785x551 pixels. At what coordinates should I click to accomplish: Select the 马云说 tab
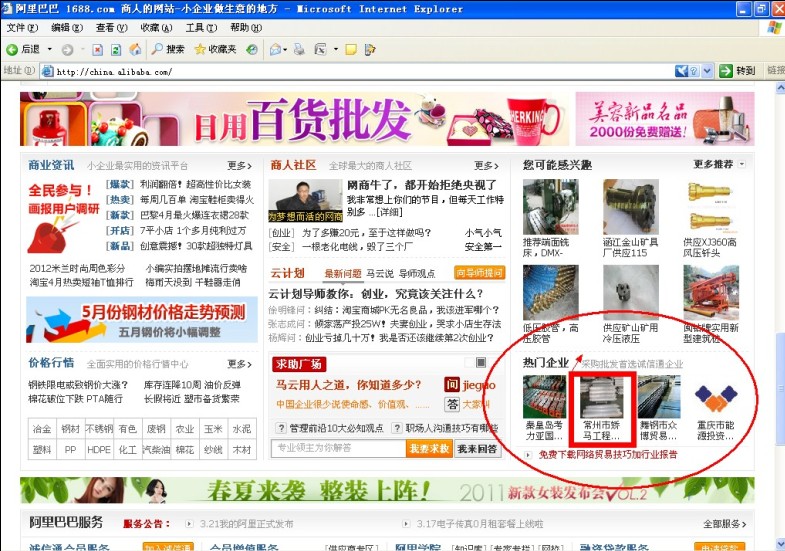point(380,273)
